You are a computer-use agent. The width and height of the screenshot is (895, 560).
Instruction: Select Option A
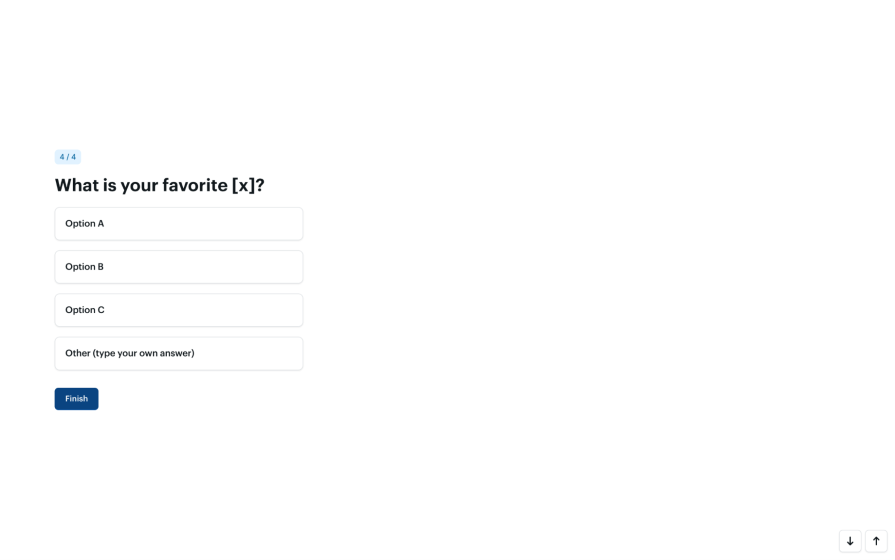(179, 224)
